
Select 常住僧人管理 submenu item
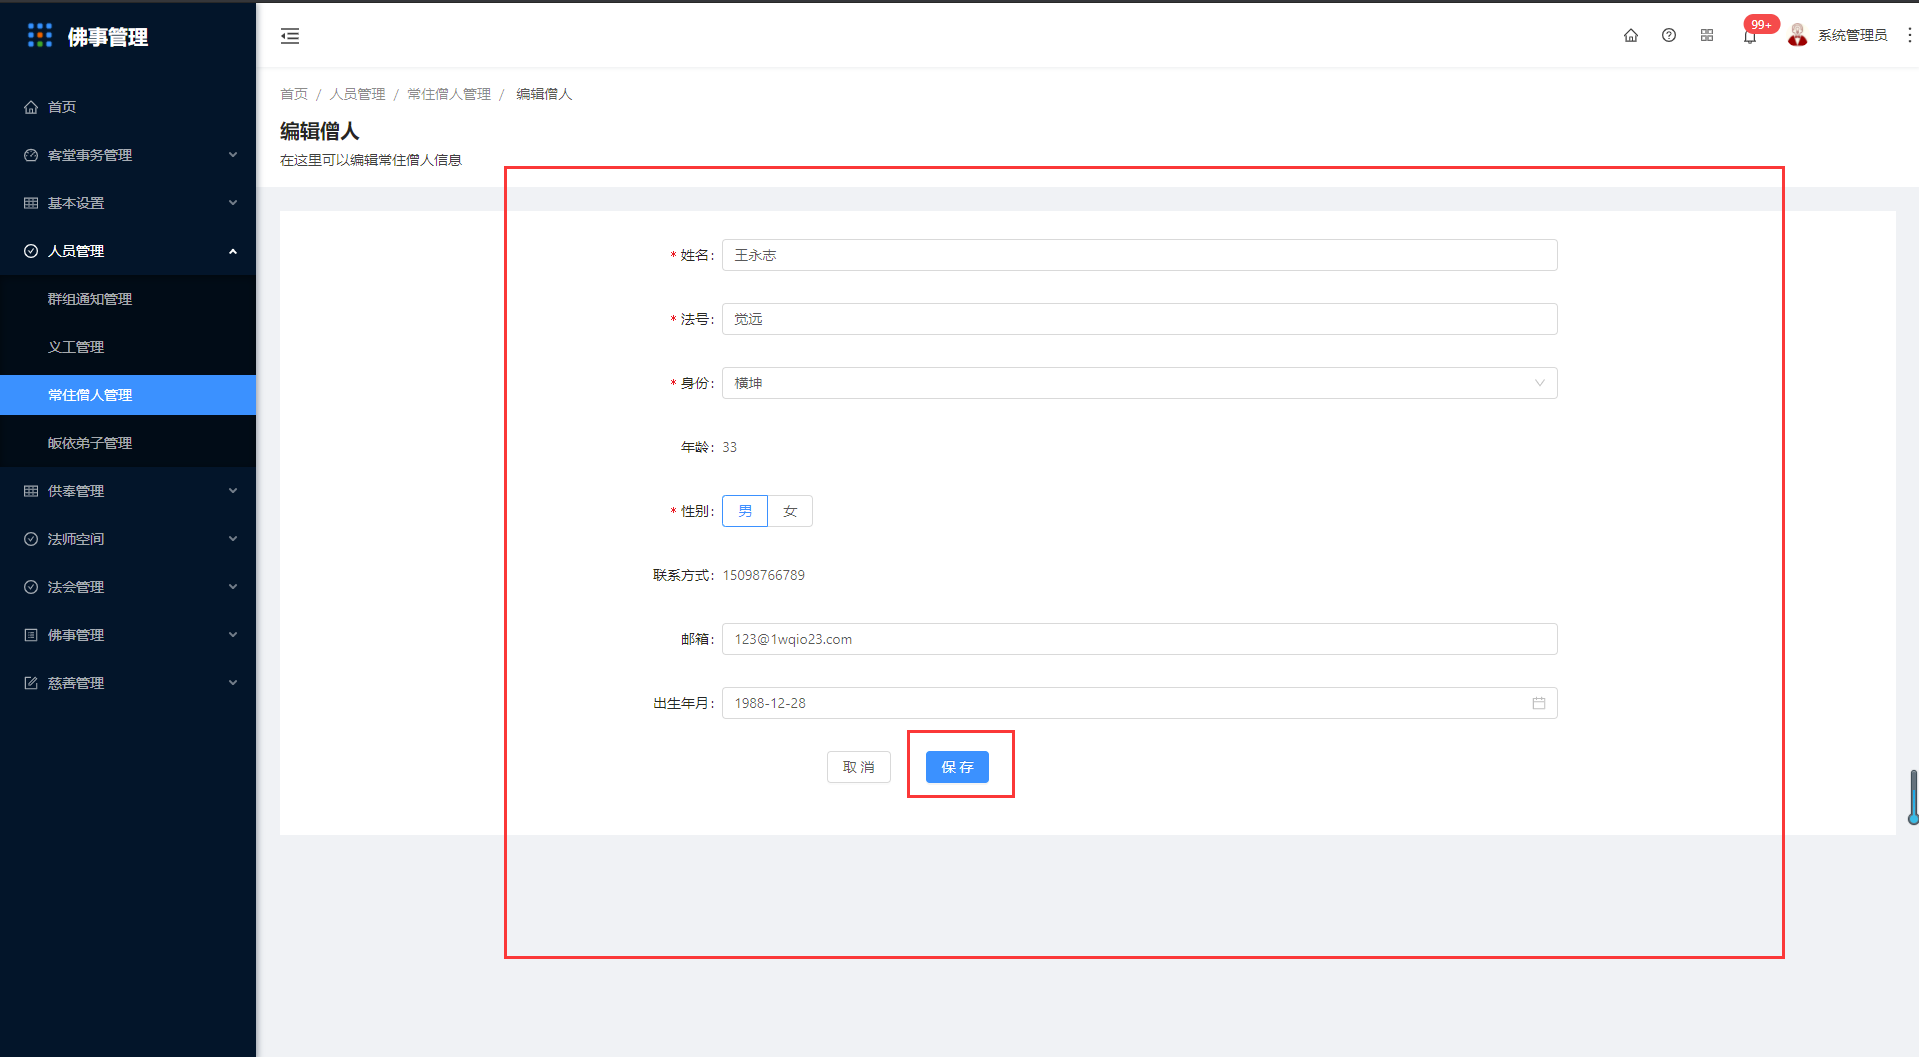point(128,395)
